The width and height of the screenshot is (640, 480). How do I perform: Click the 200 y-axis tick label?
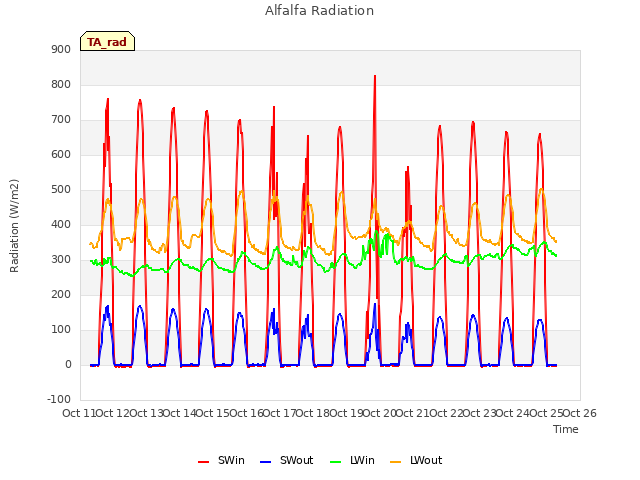pos(61,295)
